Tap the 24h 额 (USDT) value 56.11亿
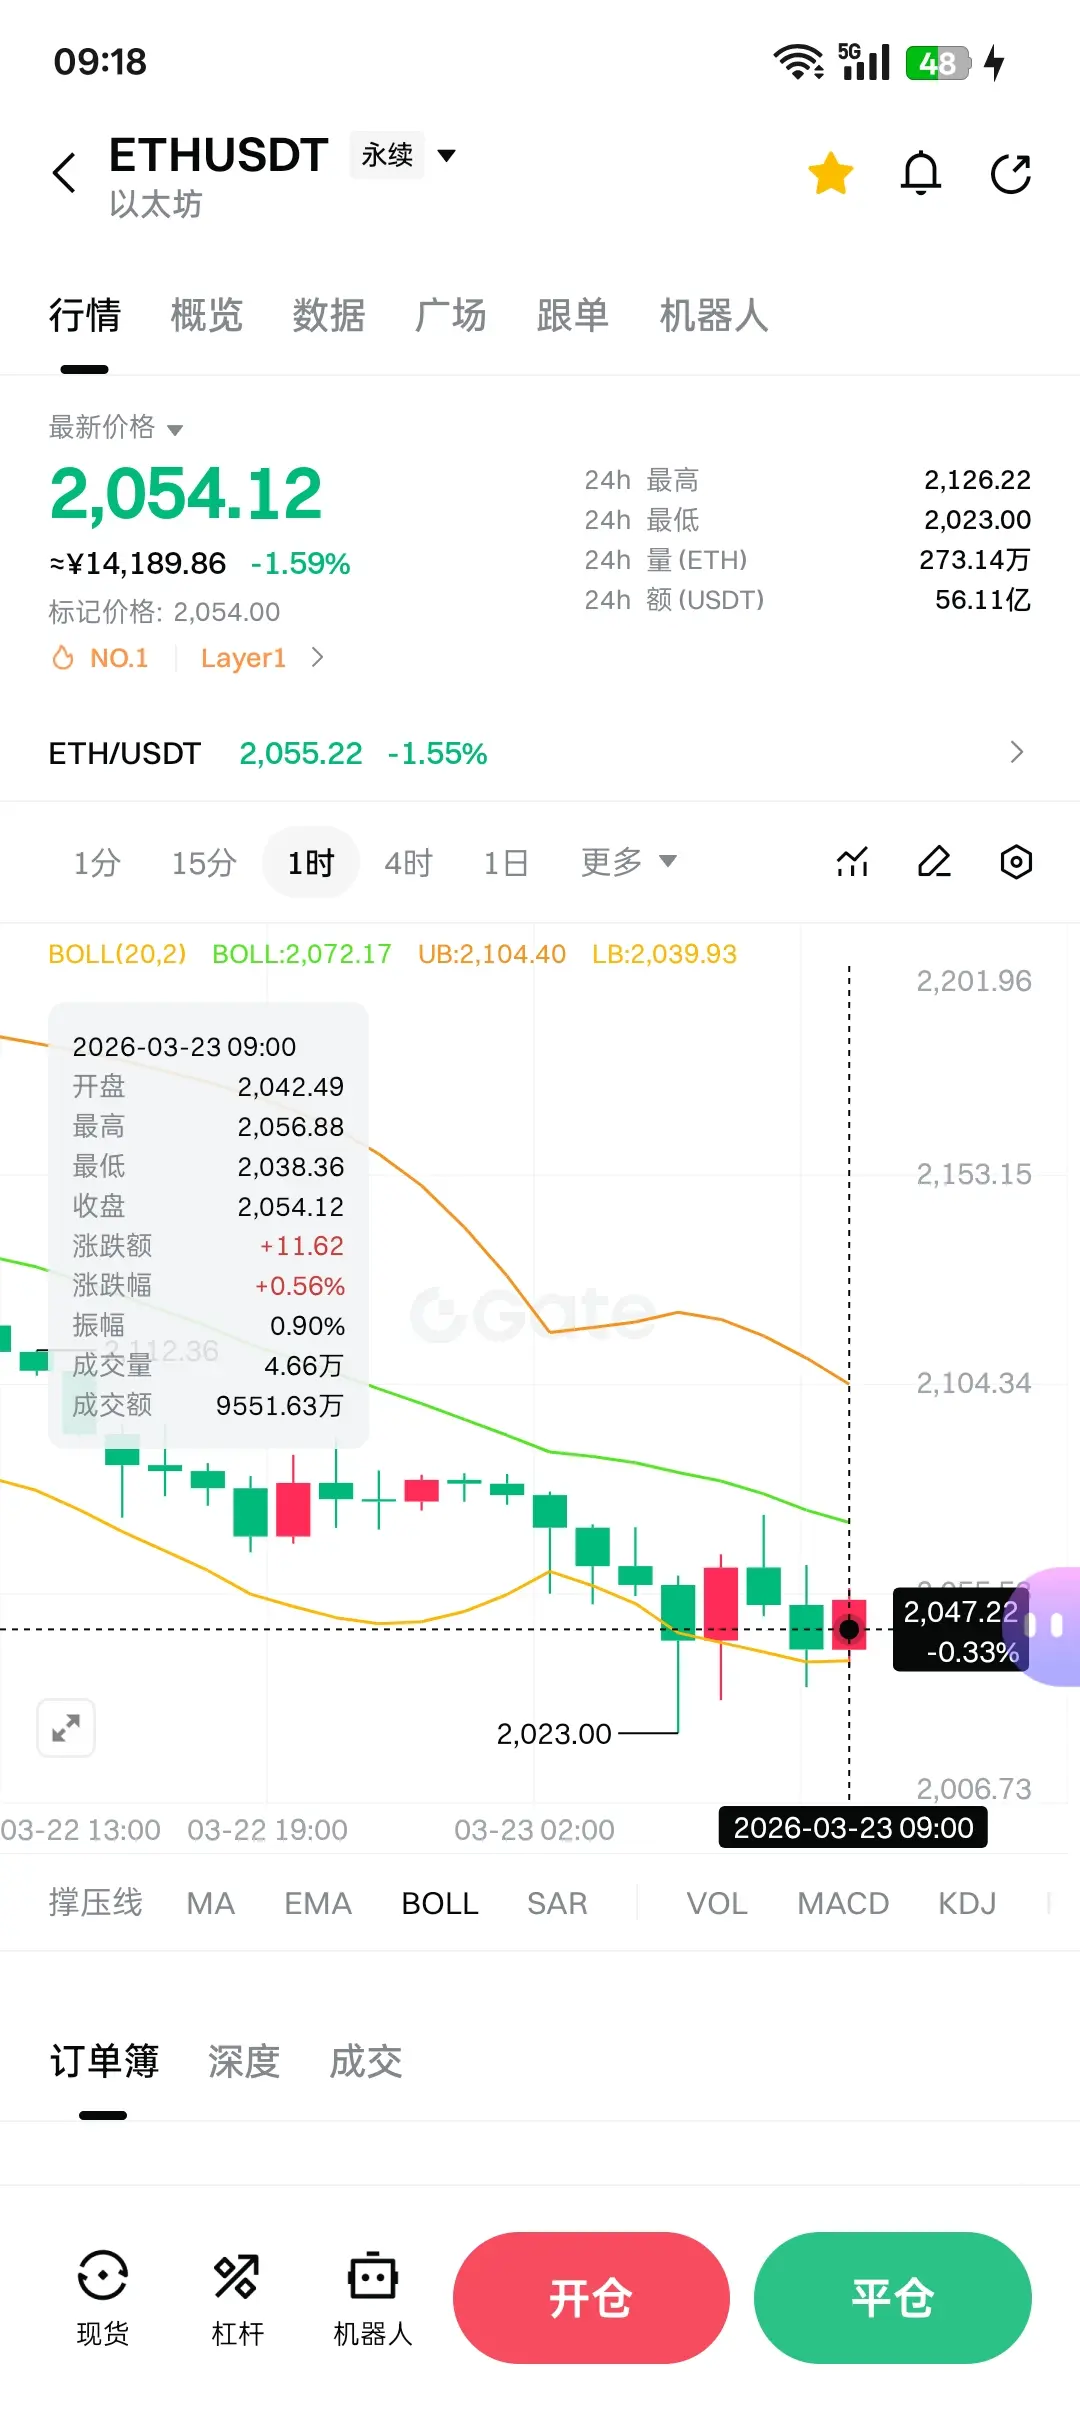The height and width of the screenshot is (2412, 1080). click(982, 600)
